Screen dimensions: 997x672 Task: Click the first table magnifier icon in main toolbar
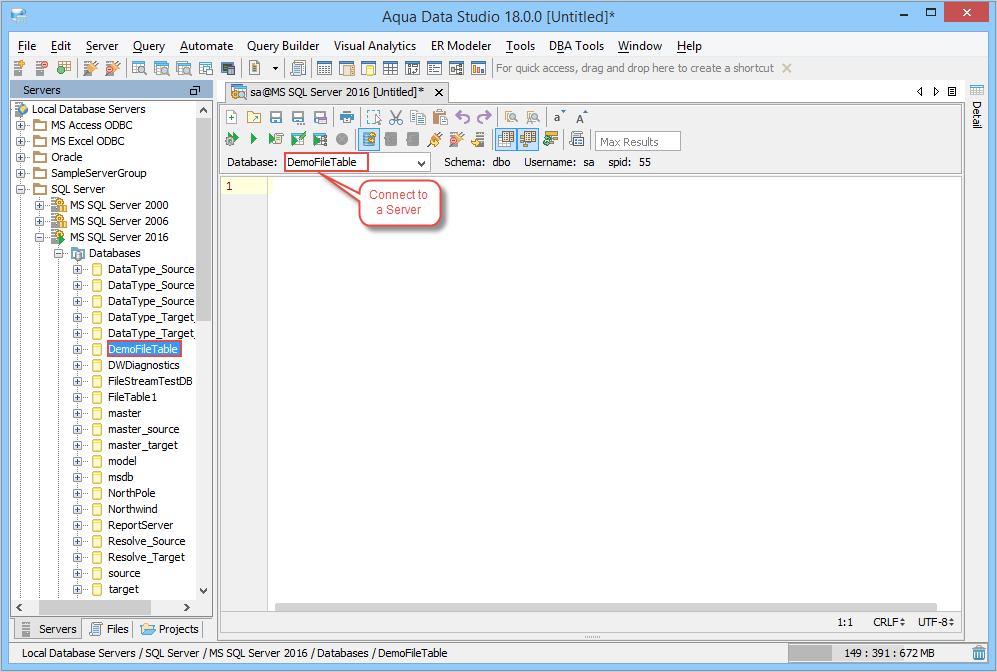tap(139, 68)
